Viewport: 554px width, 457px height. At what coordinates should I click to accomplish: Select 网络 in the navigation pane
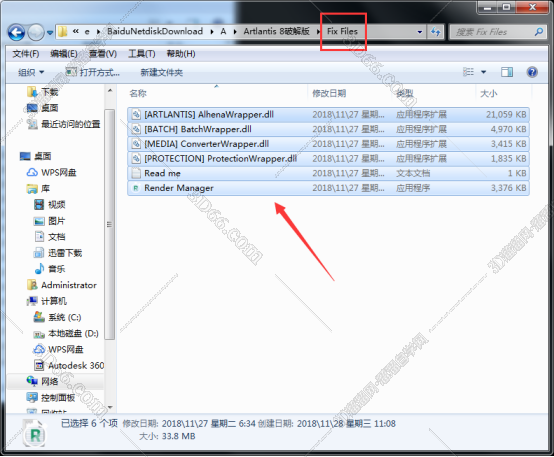tap(49, 382)
